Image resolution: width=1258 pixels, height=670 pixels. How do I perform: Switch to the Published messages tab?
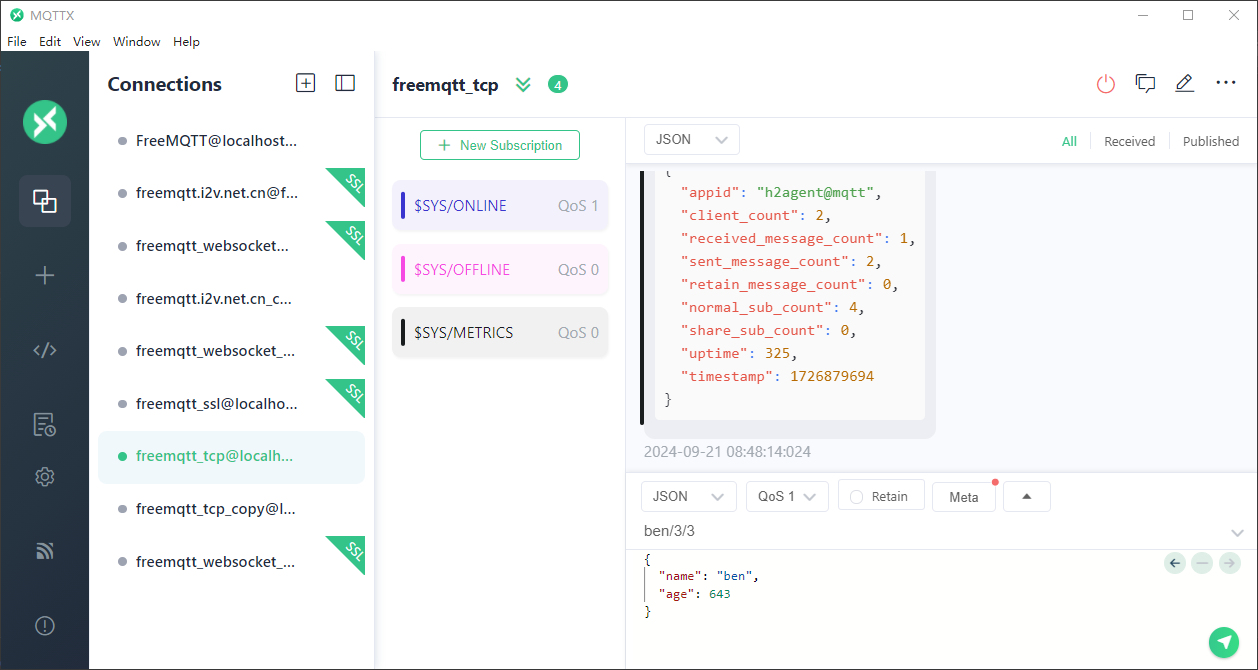pos(1210,141)
